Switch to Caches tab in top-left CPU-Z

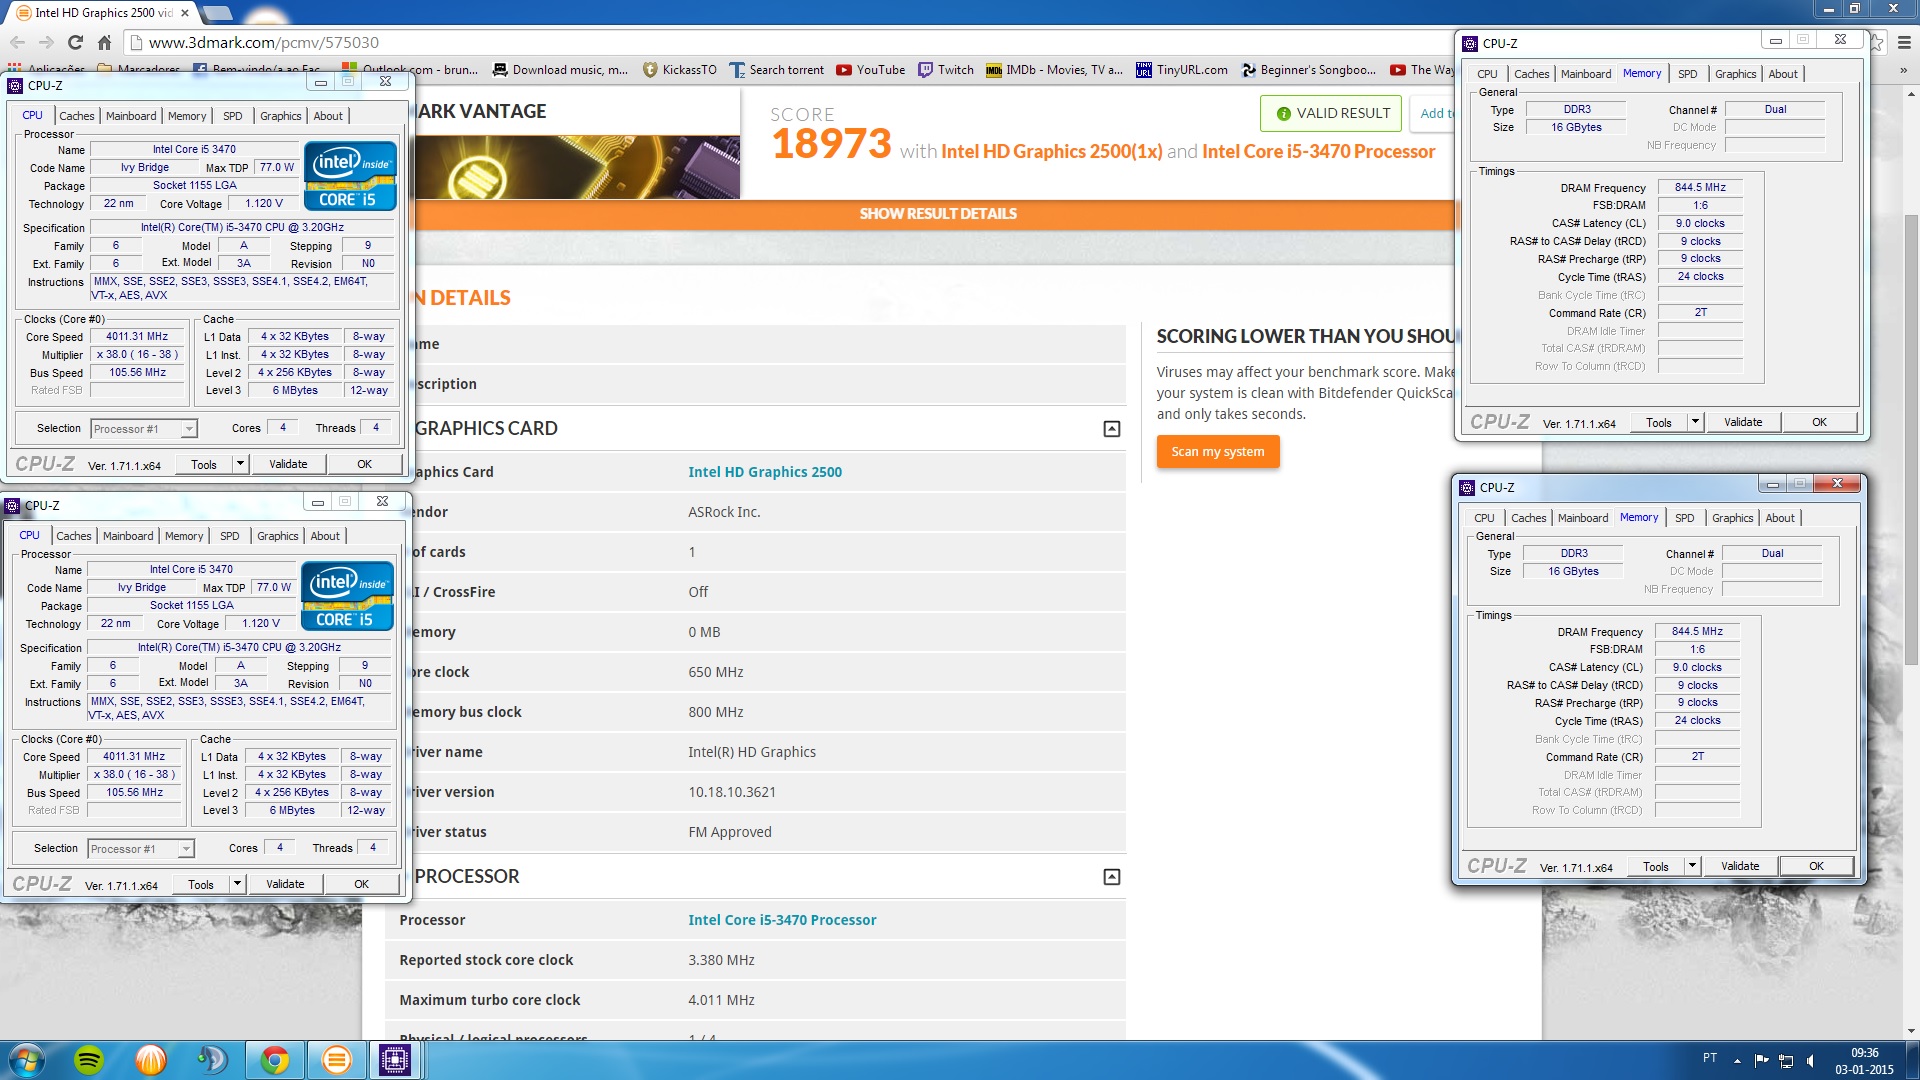[76, 116]
